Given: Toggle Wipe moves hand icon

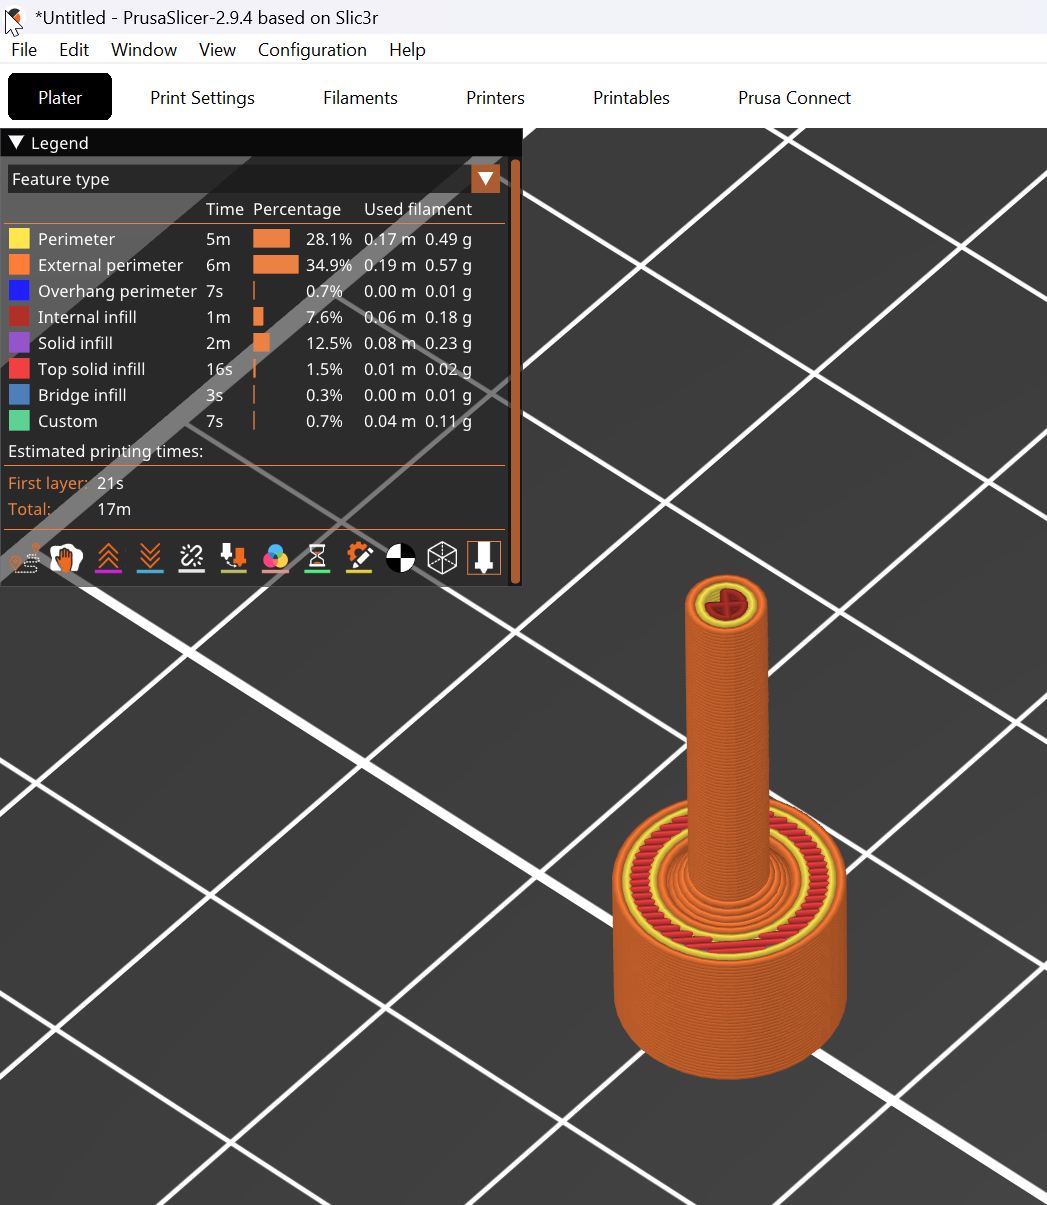Looking at the screenshot, I should click(66, 558).
